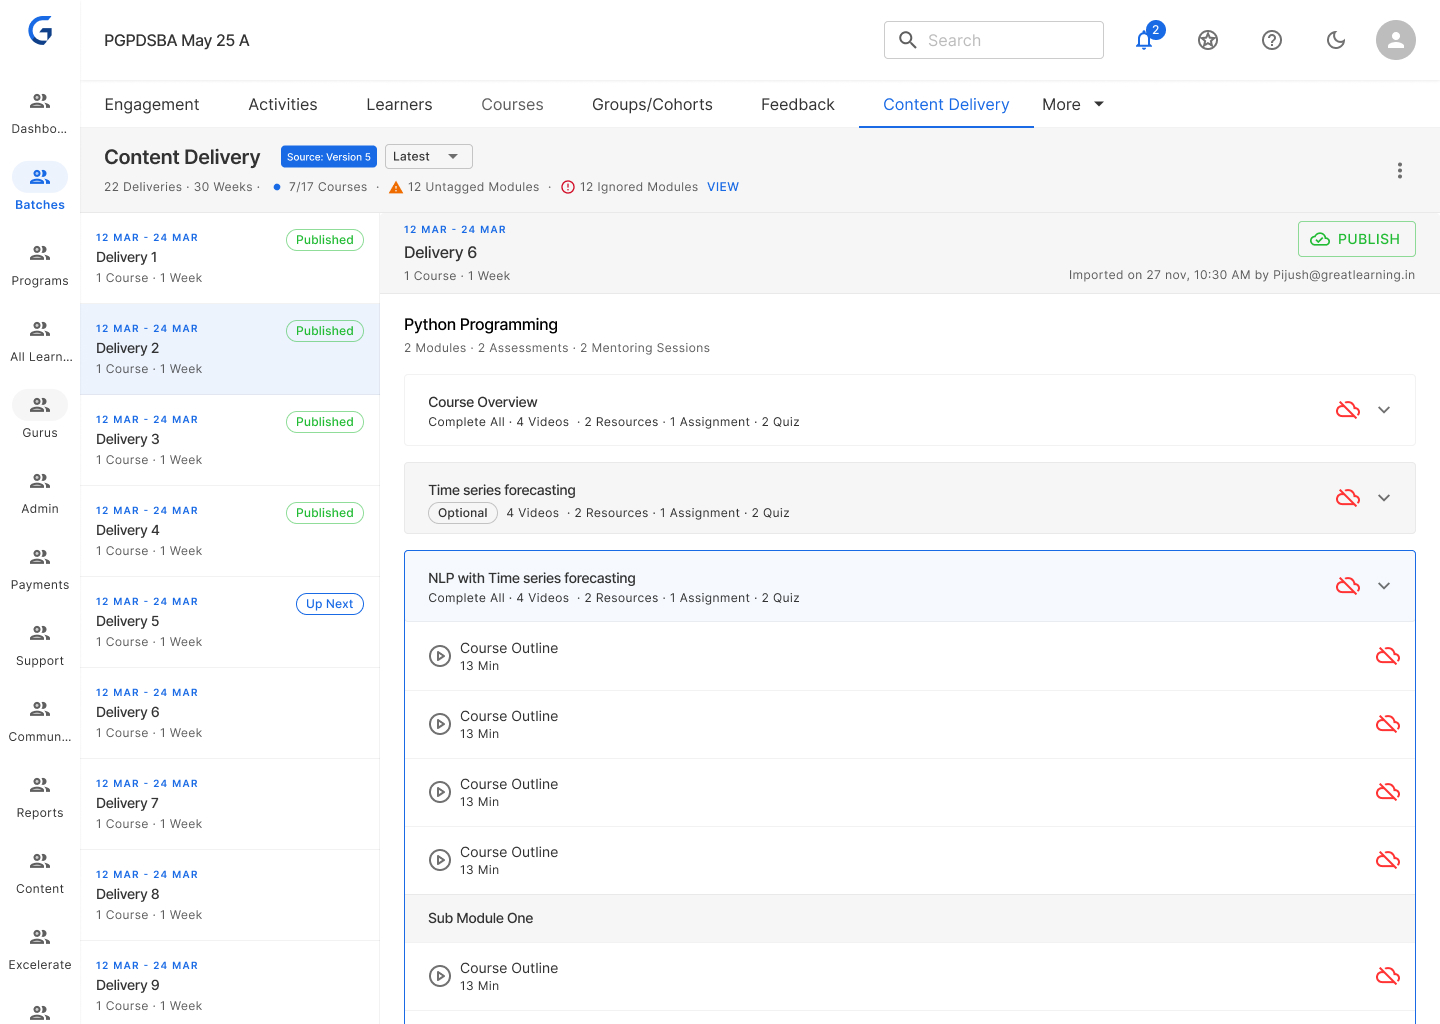This screenshot has height=1024, width=1440.
Task: Open Batches in the sidebar
Action: click(x=40, y=189)
